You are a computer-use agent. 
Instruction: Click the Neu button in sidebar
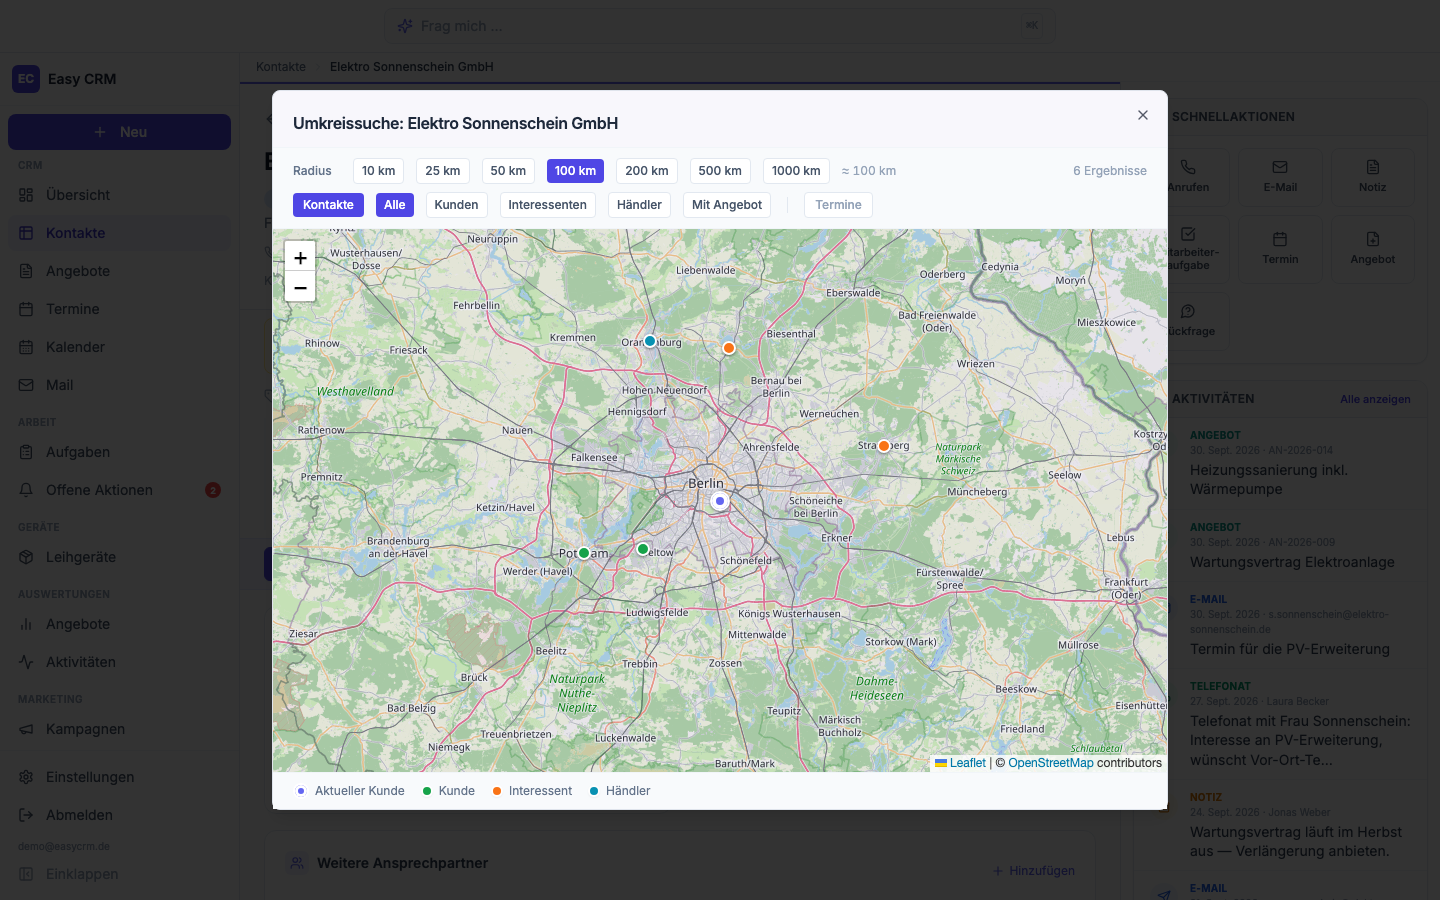[119, 132]
